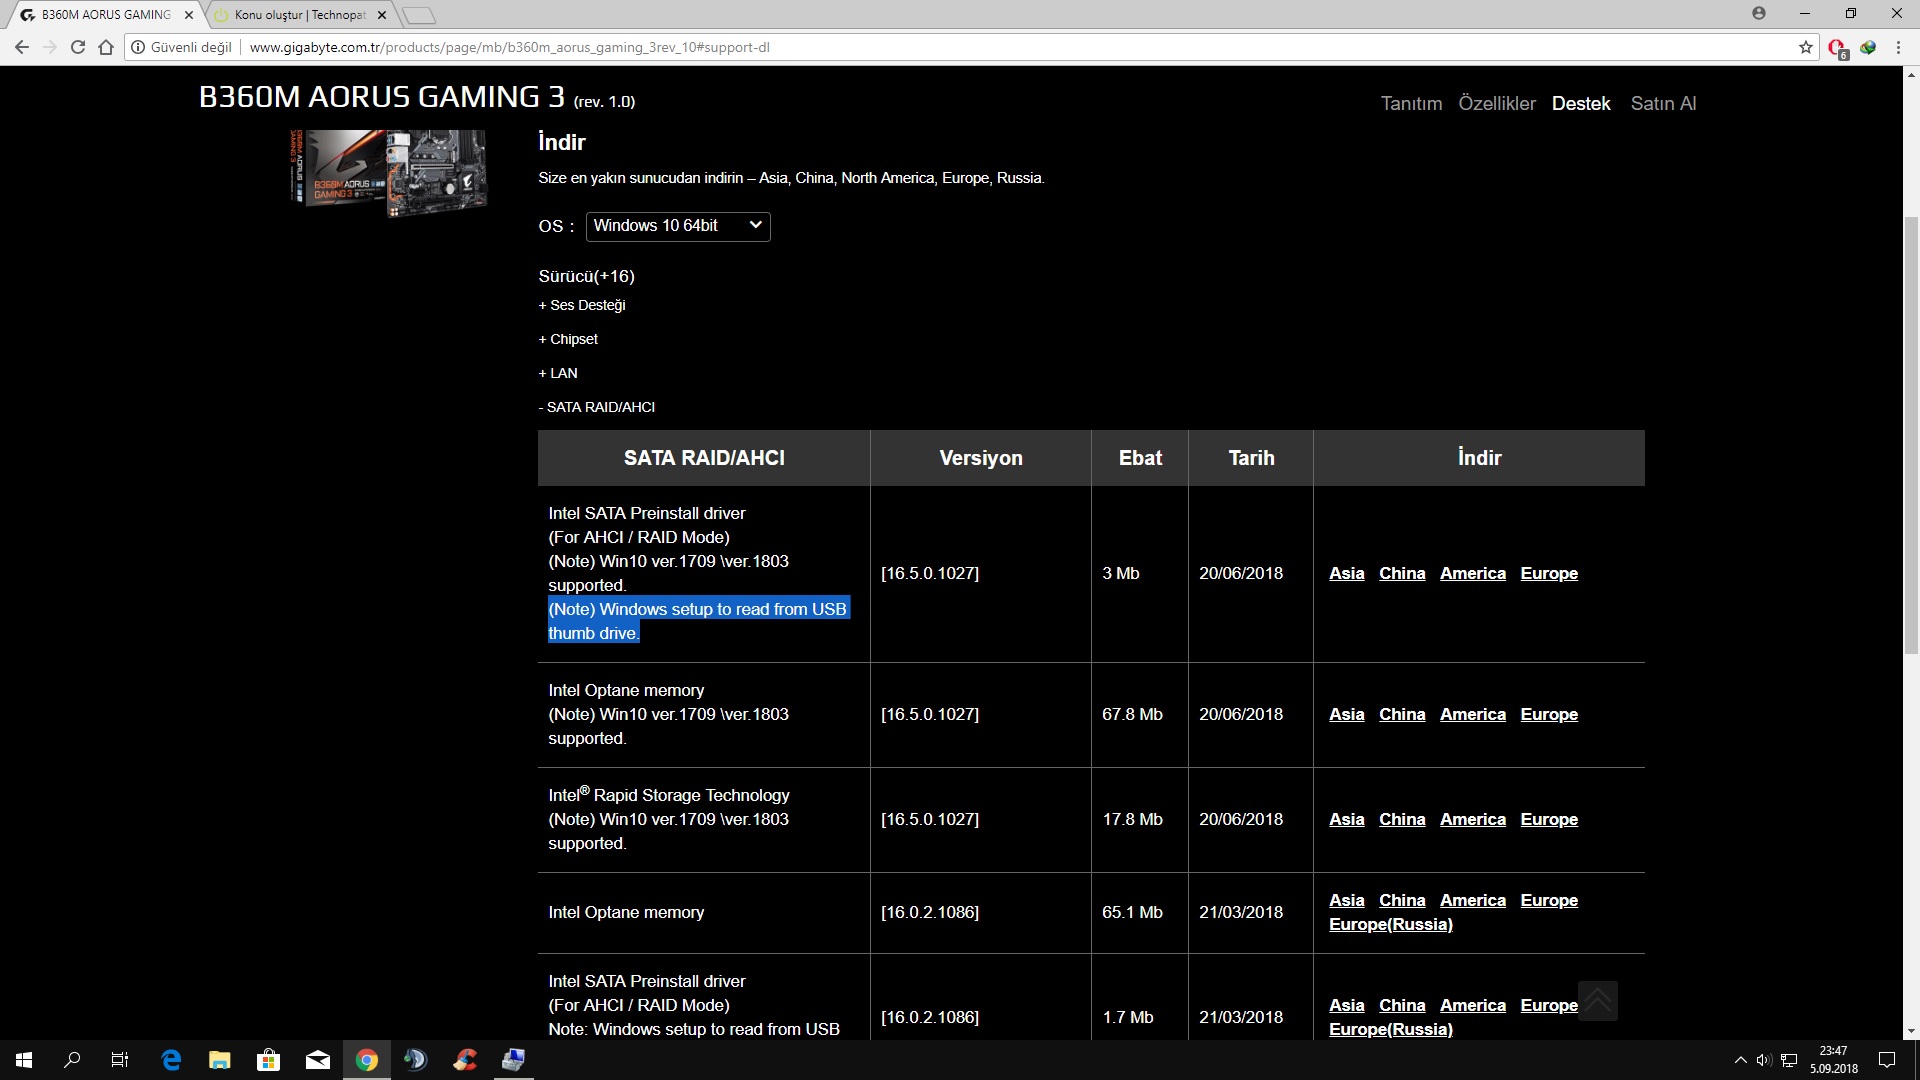
Task: Click the home page icon
Action: point(106,47)
